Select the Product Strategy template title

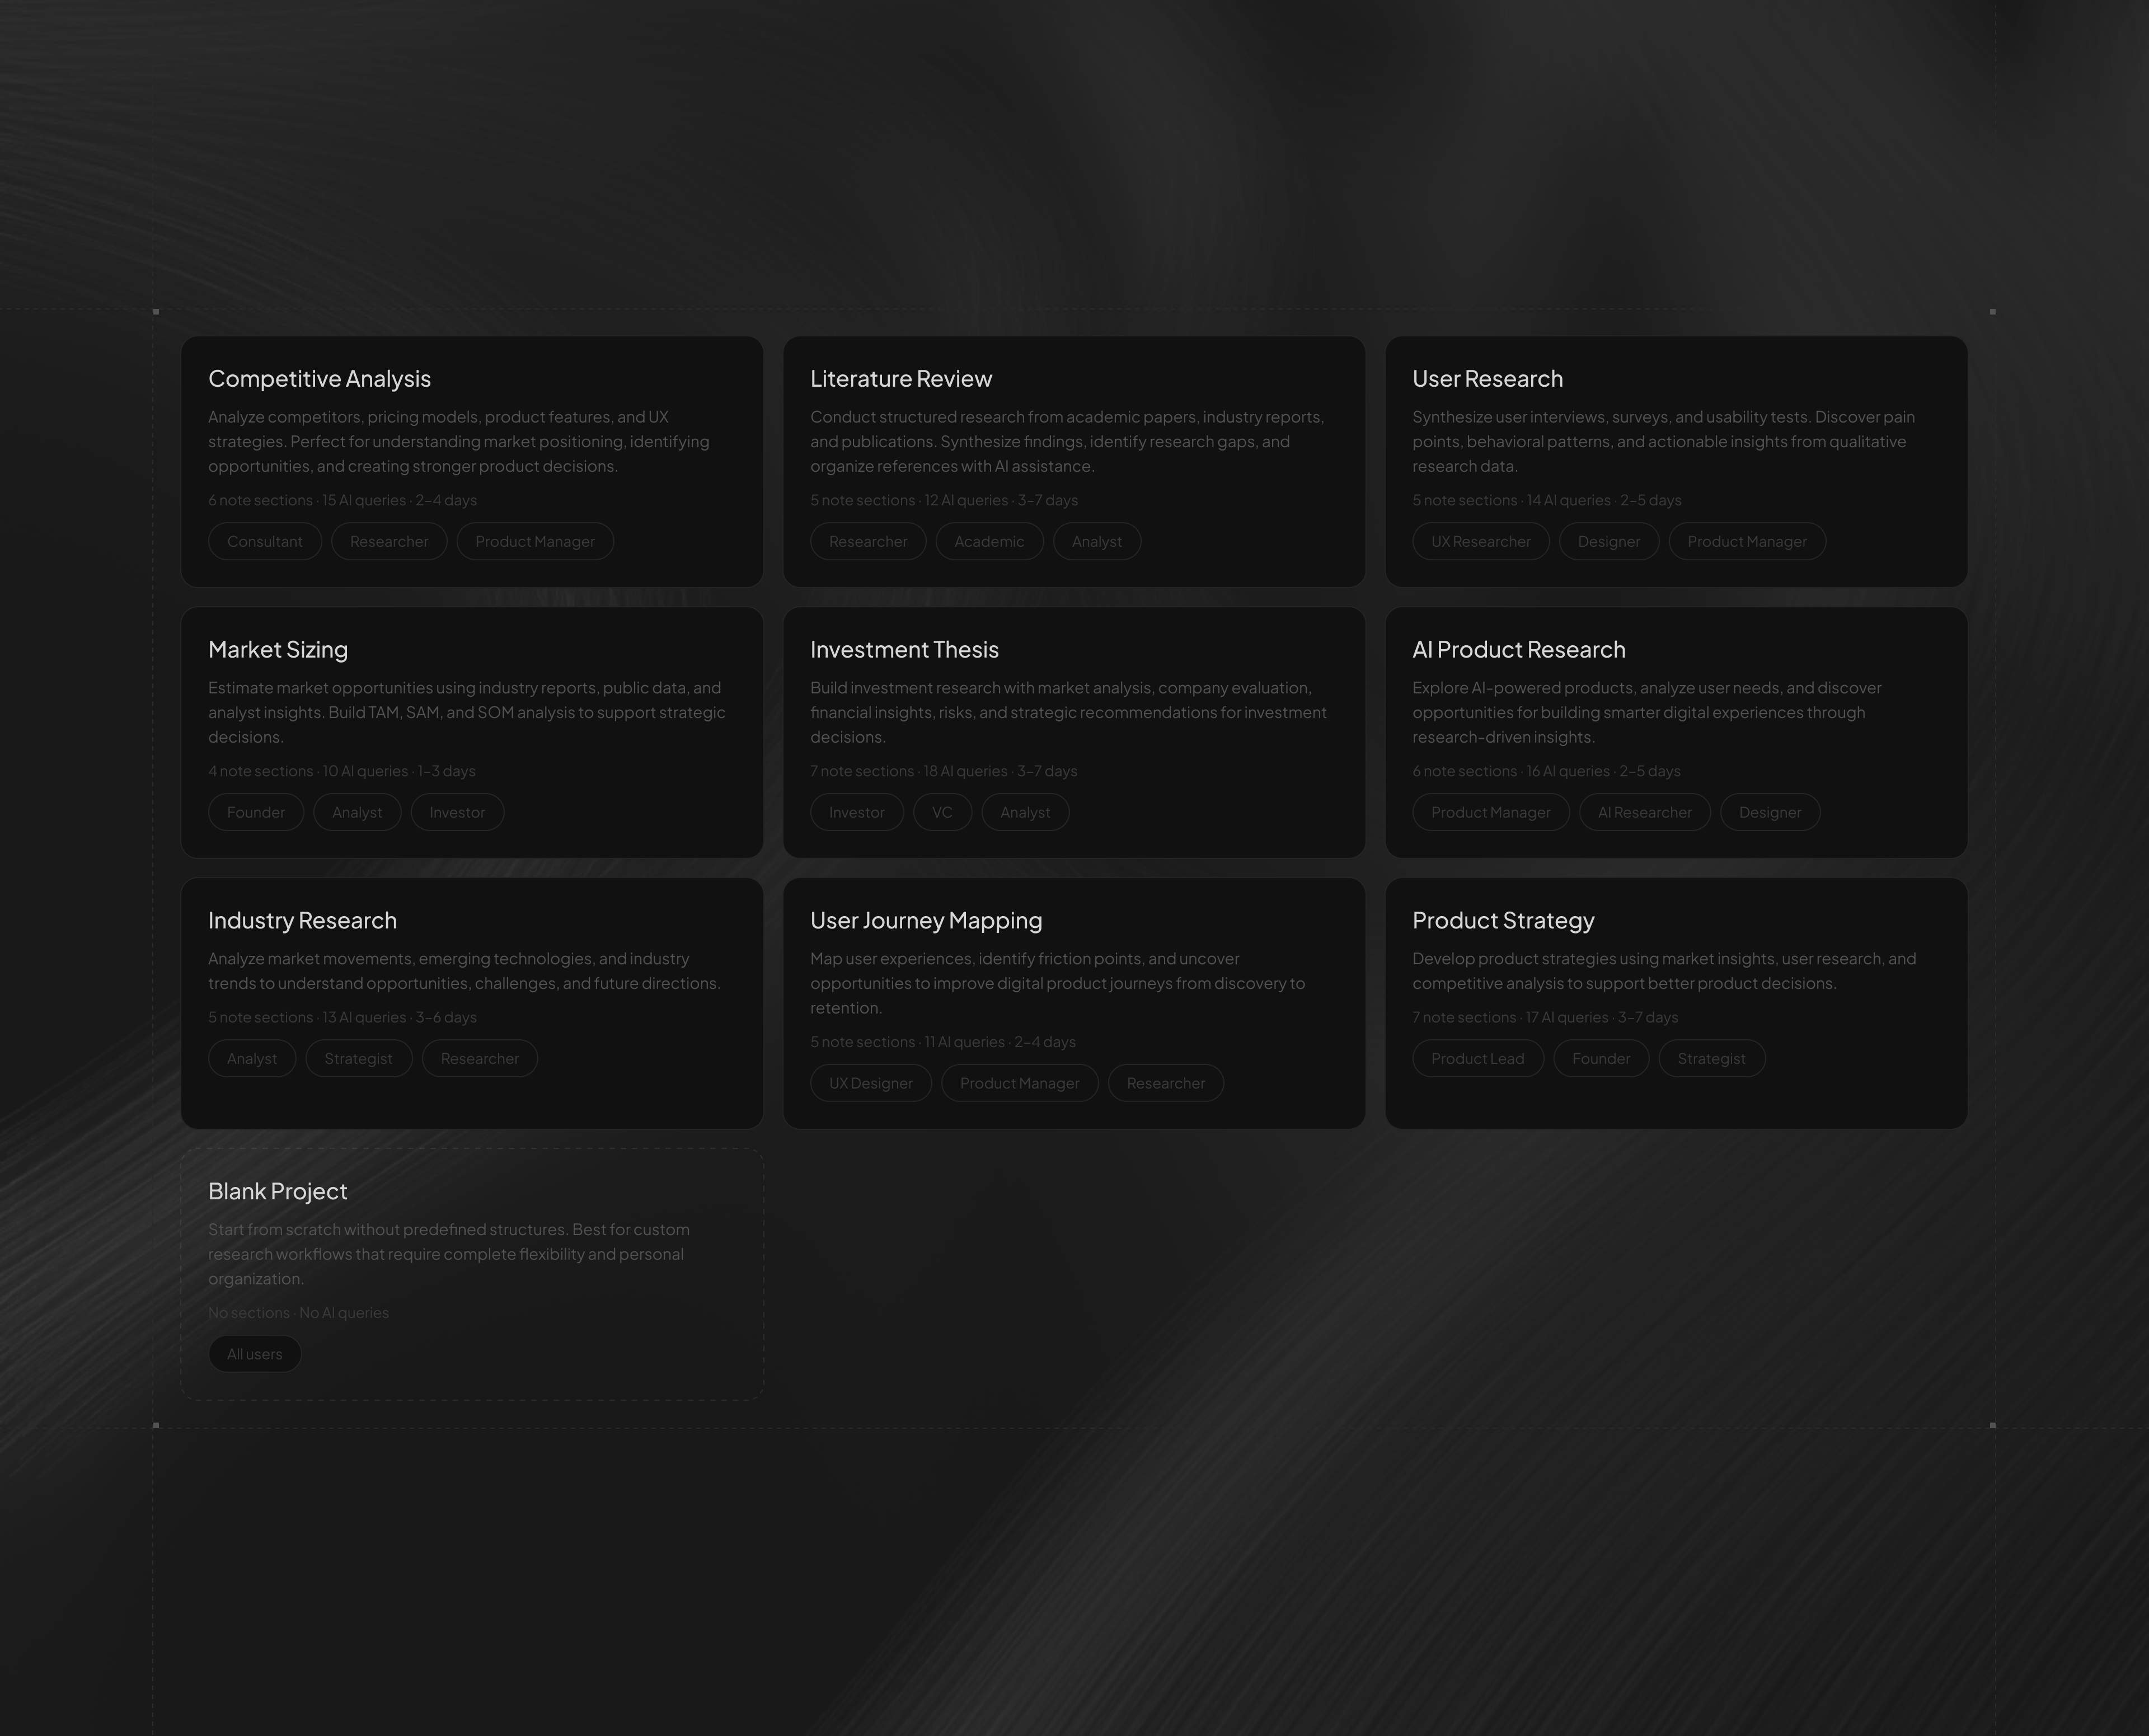tap(1503, 920)
